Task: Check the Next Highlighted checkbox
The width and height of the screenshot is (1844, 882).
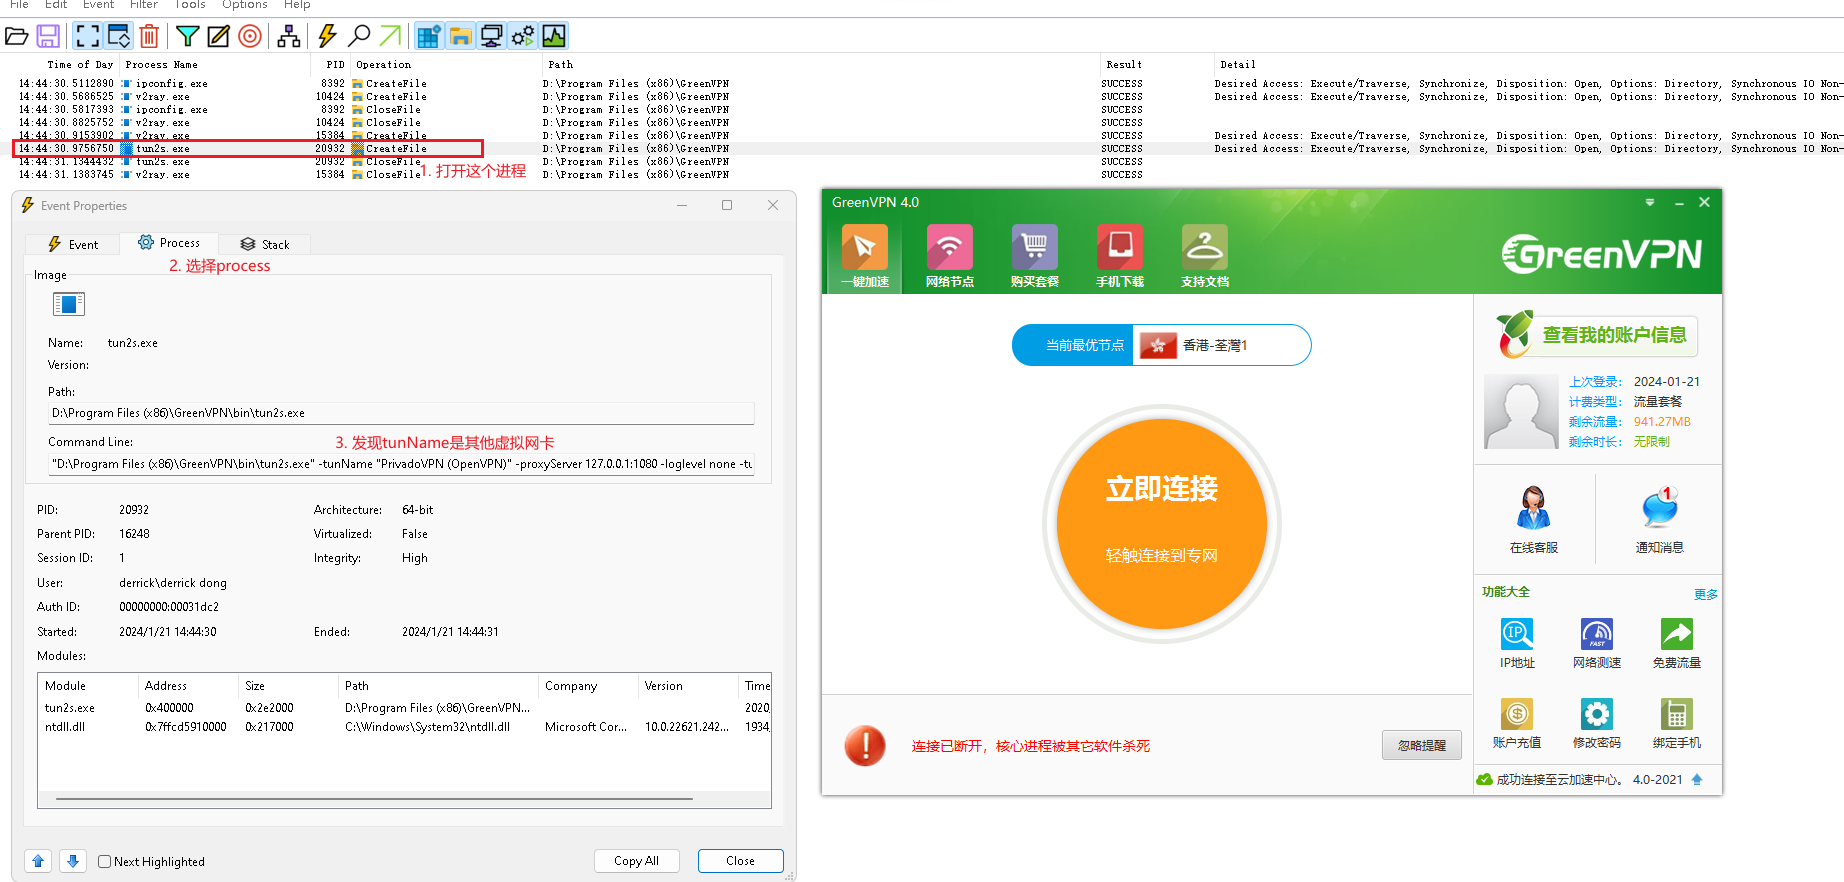Action: point(104,861)
